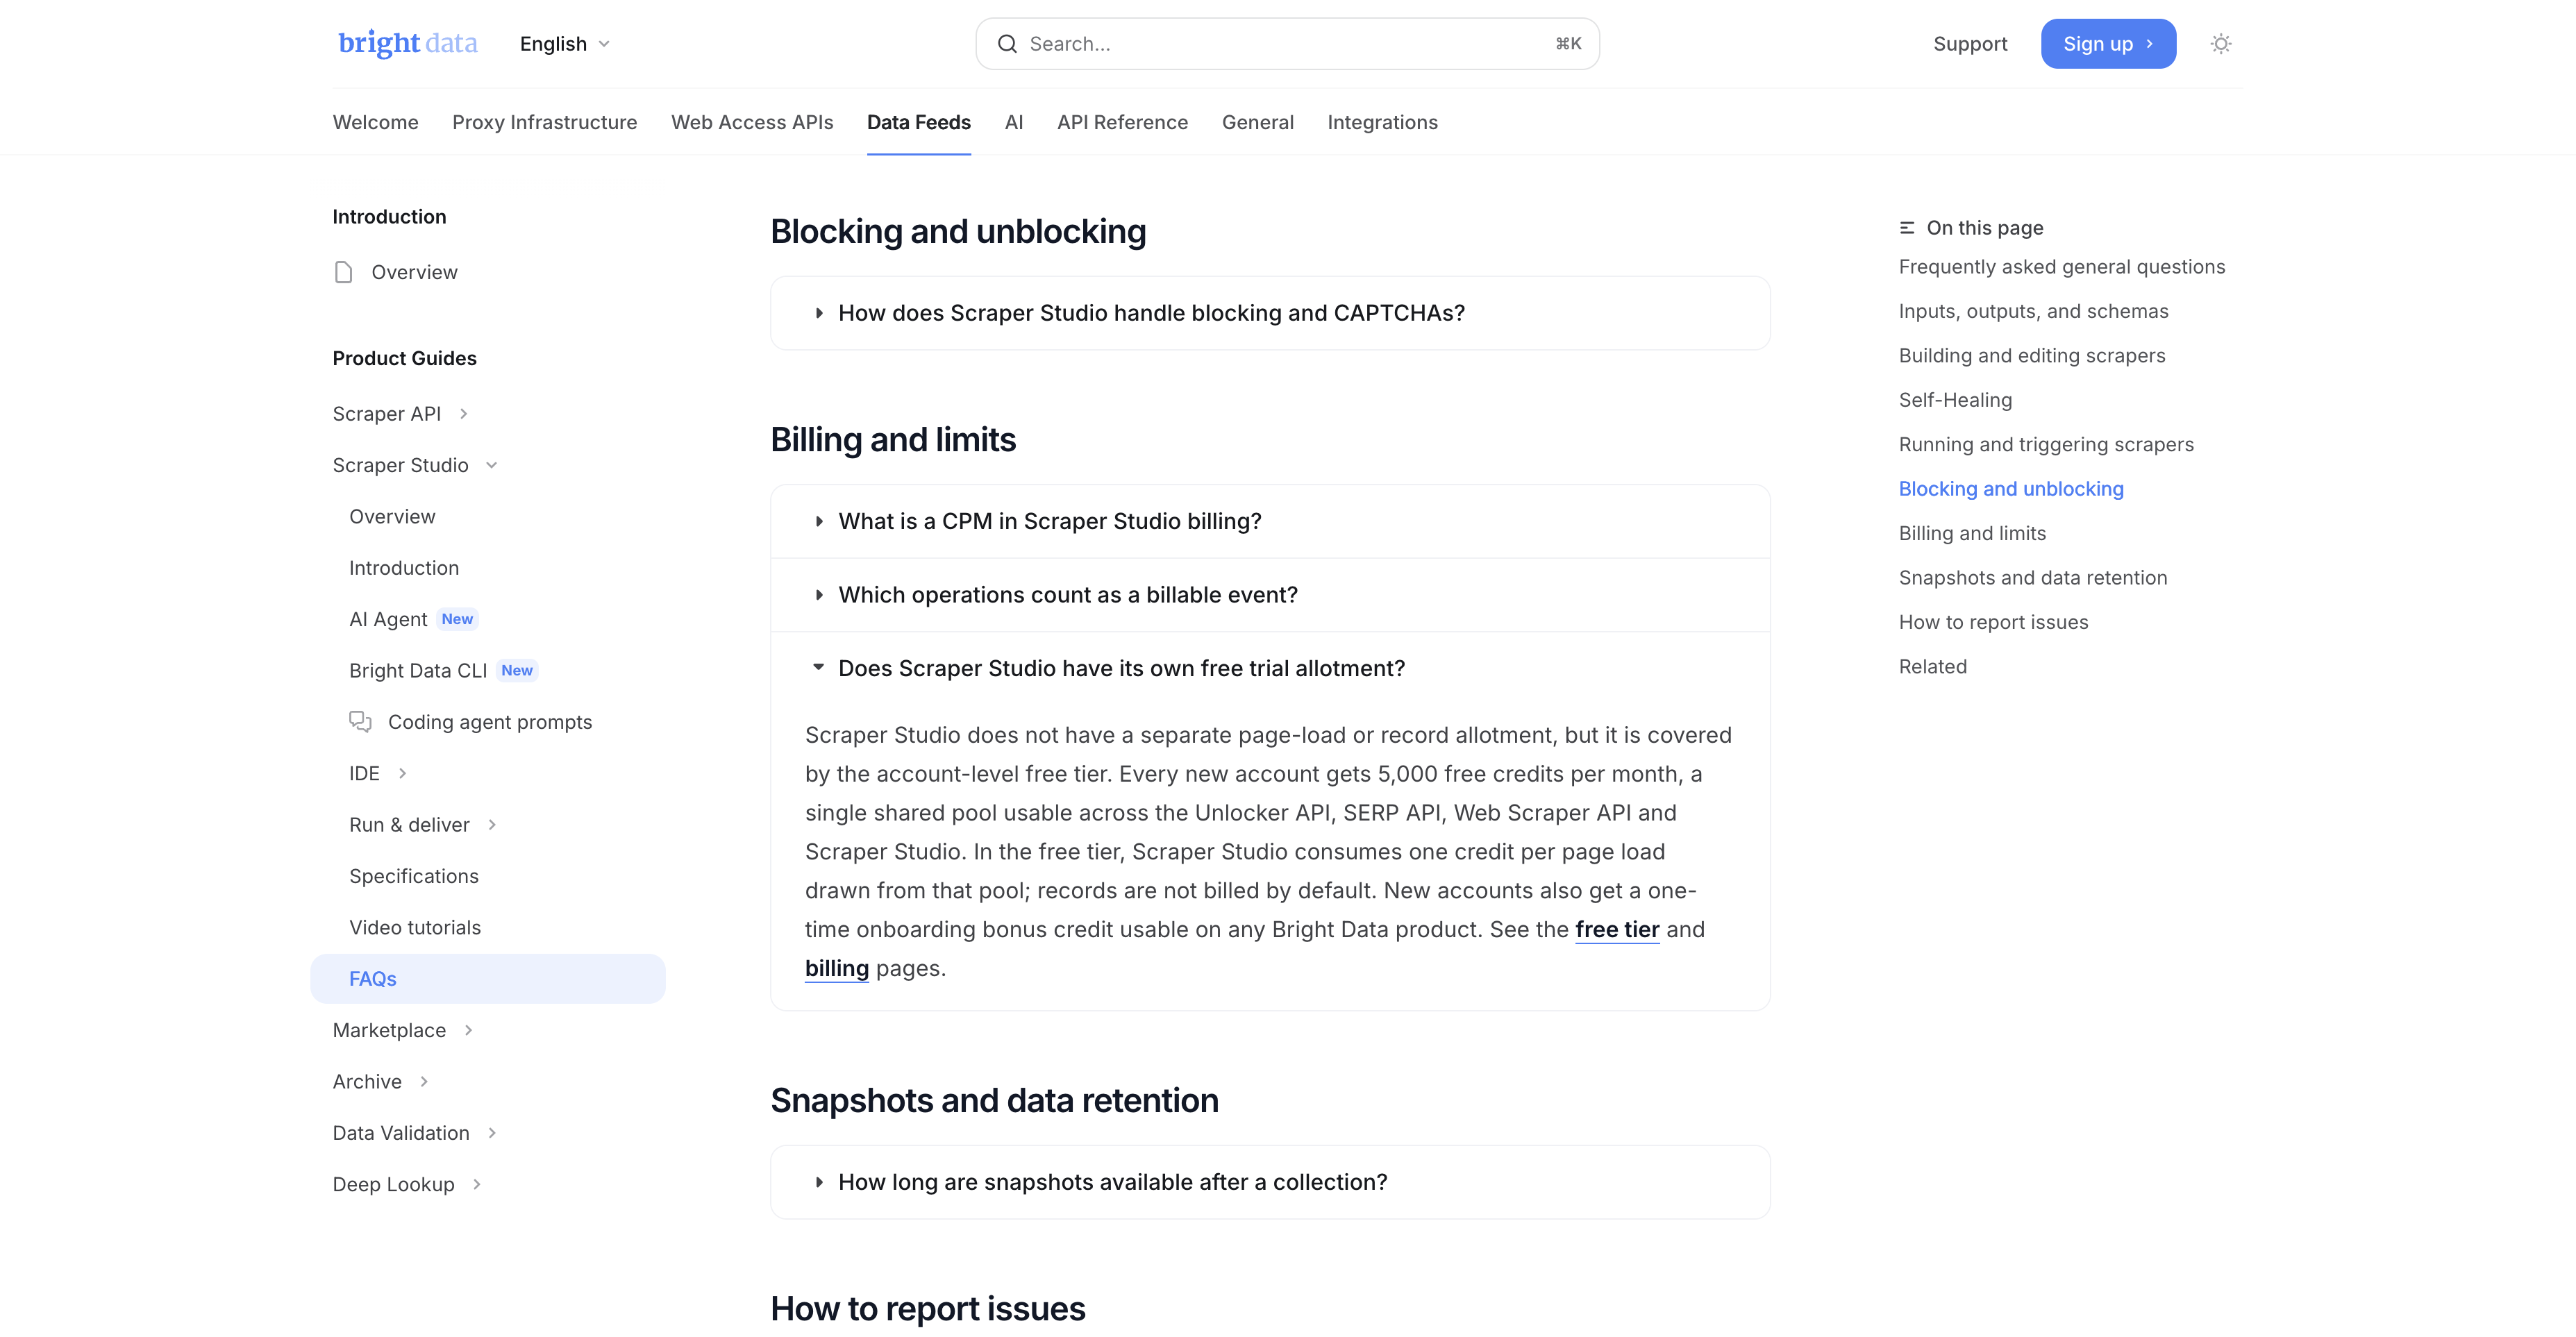The height and width of the screenshot is (1337, 2576).
Task: Follow the billing link
Action: pyautogui.click(x=837, y=968)
